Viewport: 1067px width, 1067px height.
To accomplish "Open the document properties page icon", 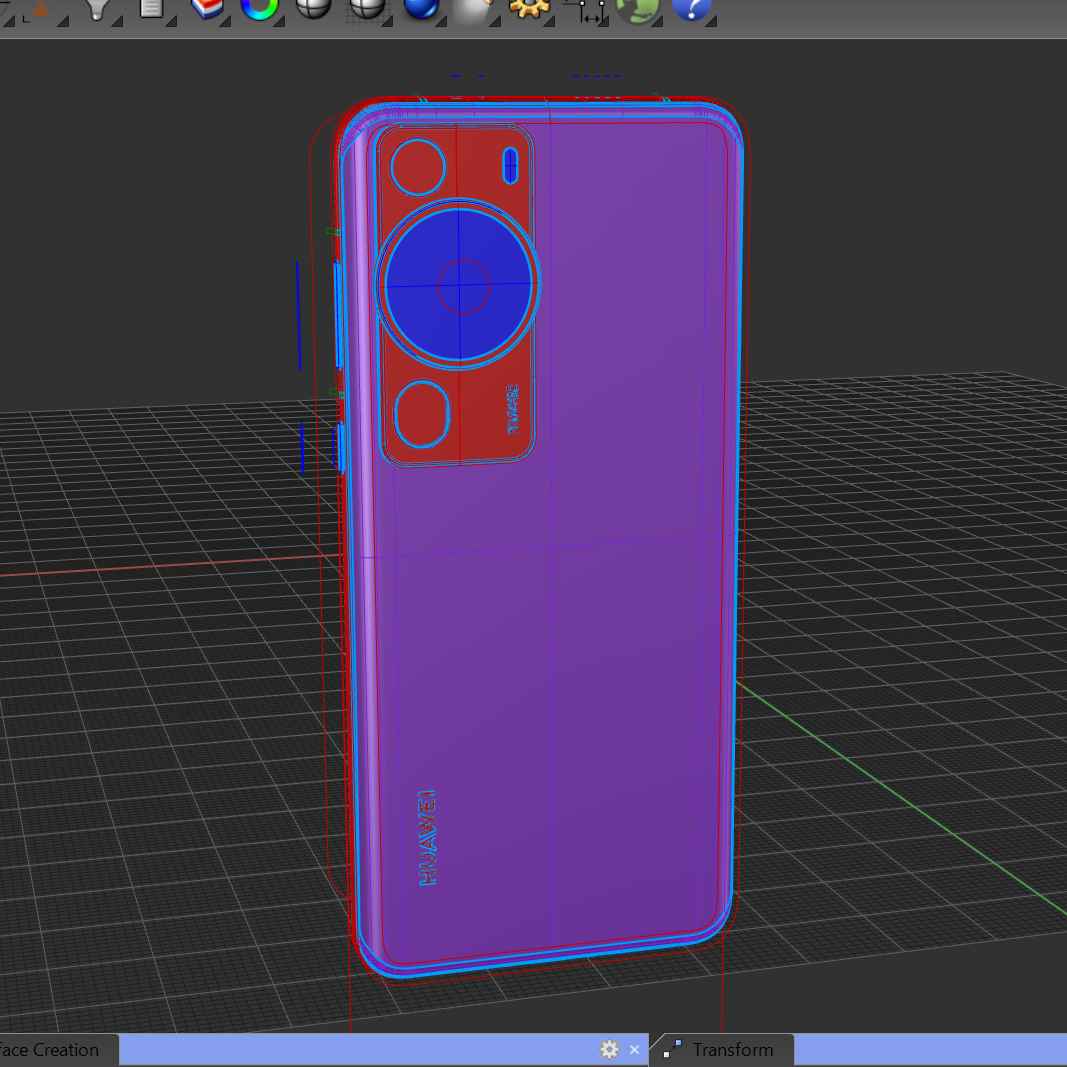I will pyautogui.click(x=151, y=8).
